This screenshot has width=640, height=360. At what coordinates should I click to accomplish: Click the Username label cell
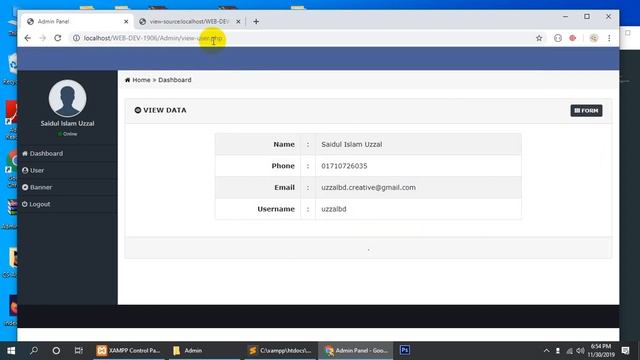pyautogui.click(x=258, y=209)
